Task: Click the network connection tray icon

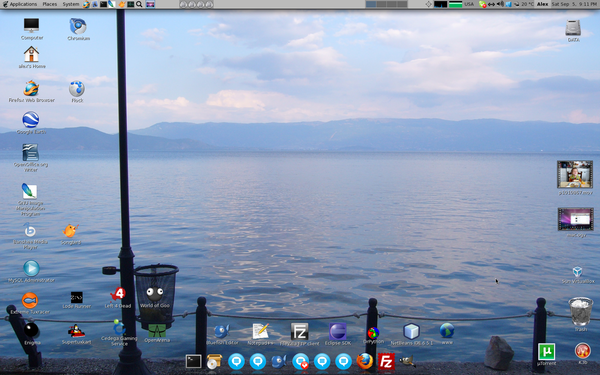Action: (491, 5)
